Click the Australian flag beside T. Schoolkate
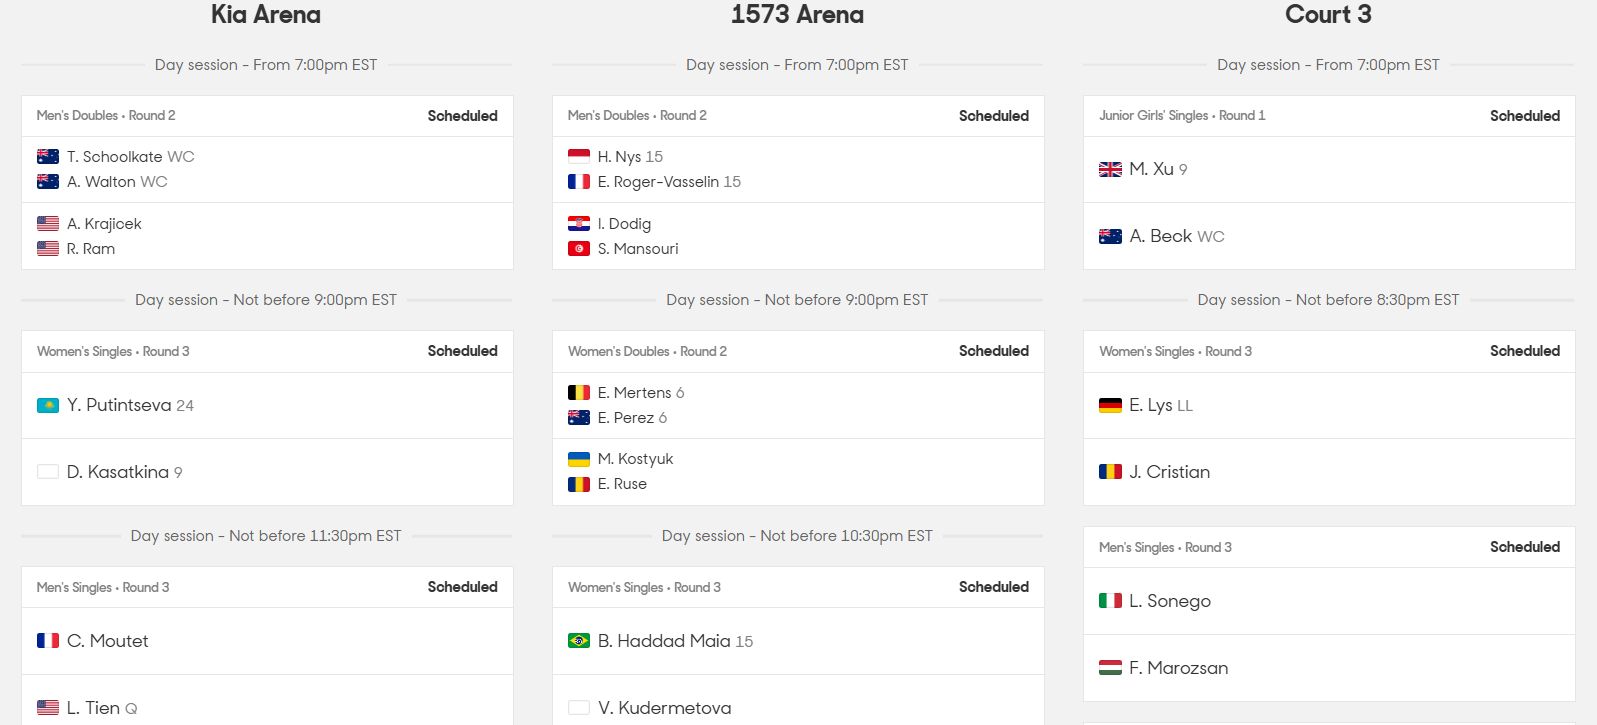1597x725 pixels. point(48,156)
